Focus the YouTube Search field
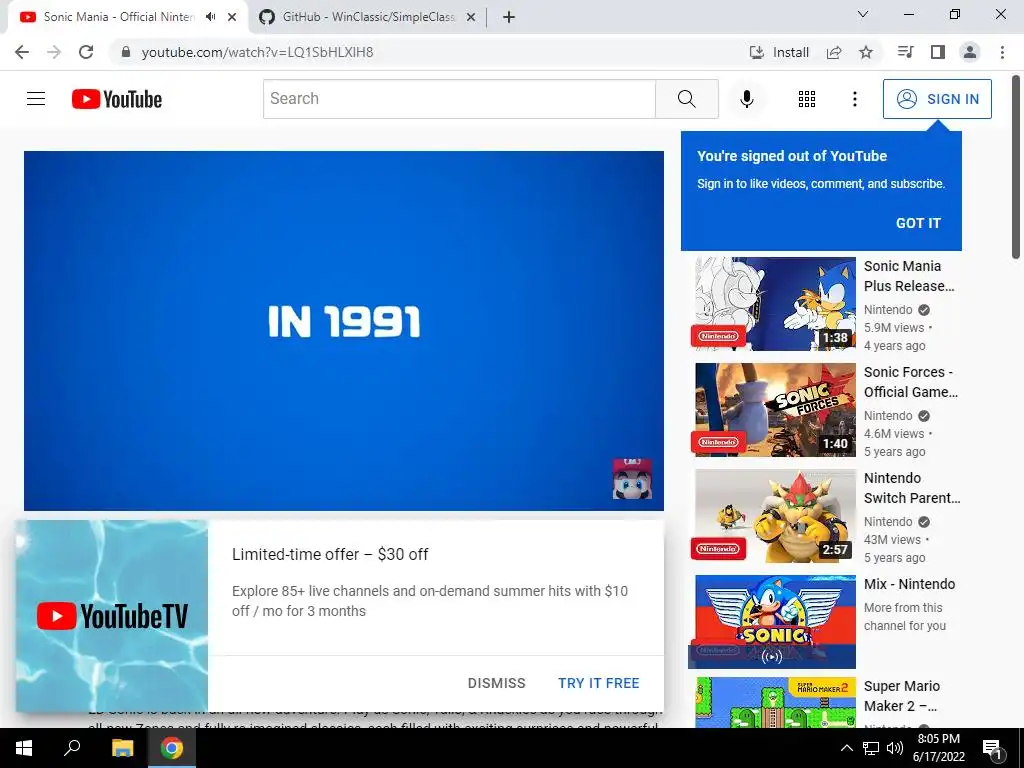The width and height of the screenshot is (1024, 768). coord(459,99)
